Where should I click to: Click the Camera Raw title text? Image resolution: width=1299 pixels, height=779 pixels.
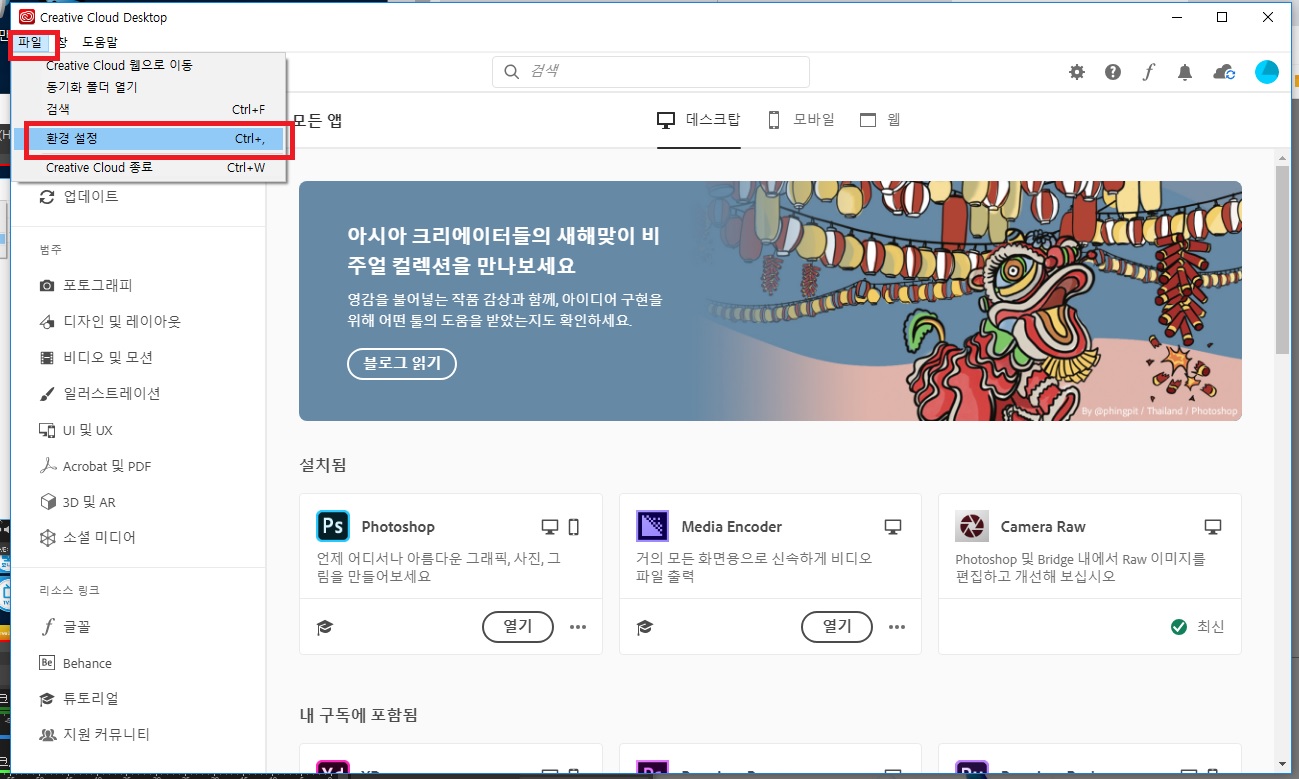(1043, 526)
